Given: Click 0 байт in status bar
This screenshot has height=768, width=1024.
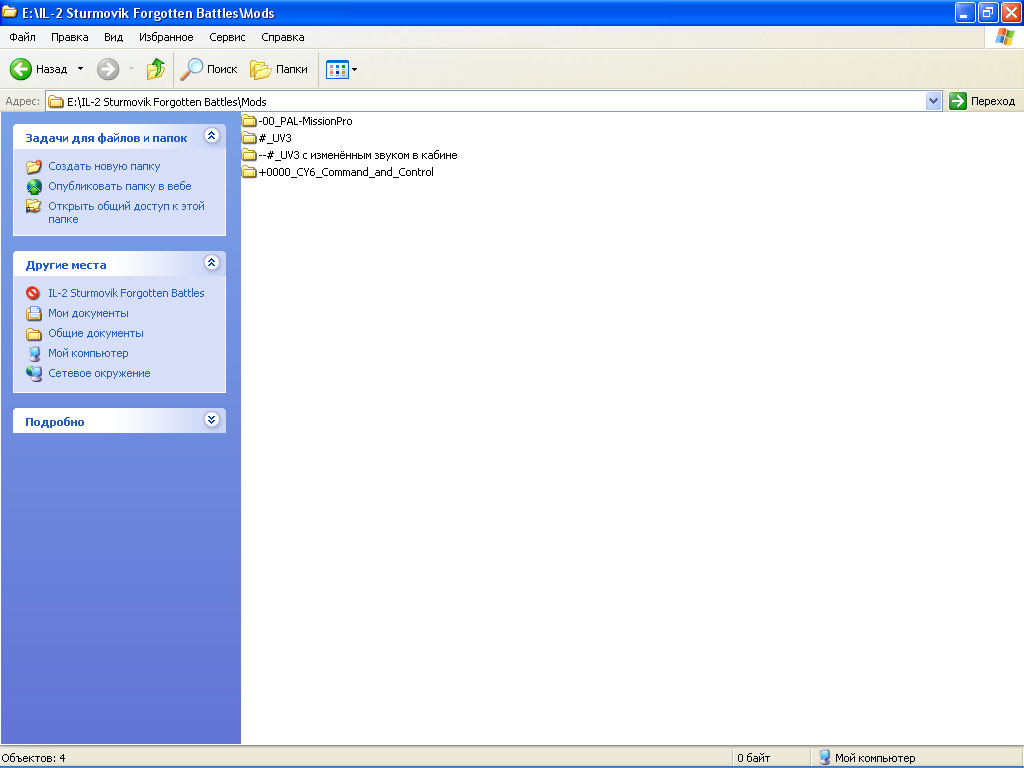Looking at the screenshot, I should click(x=754, y=758).
